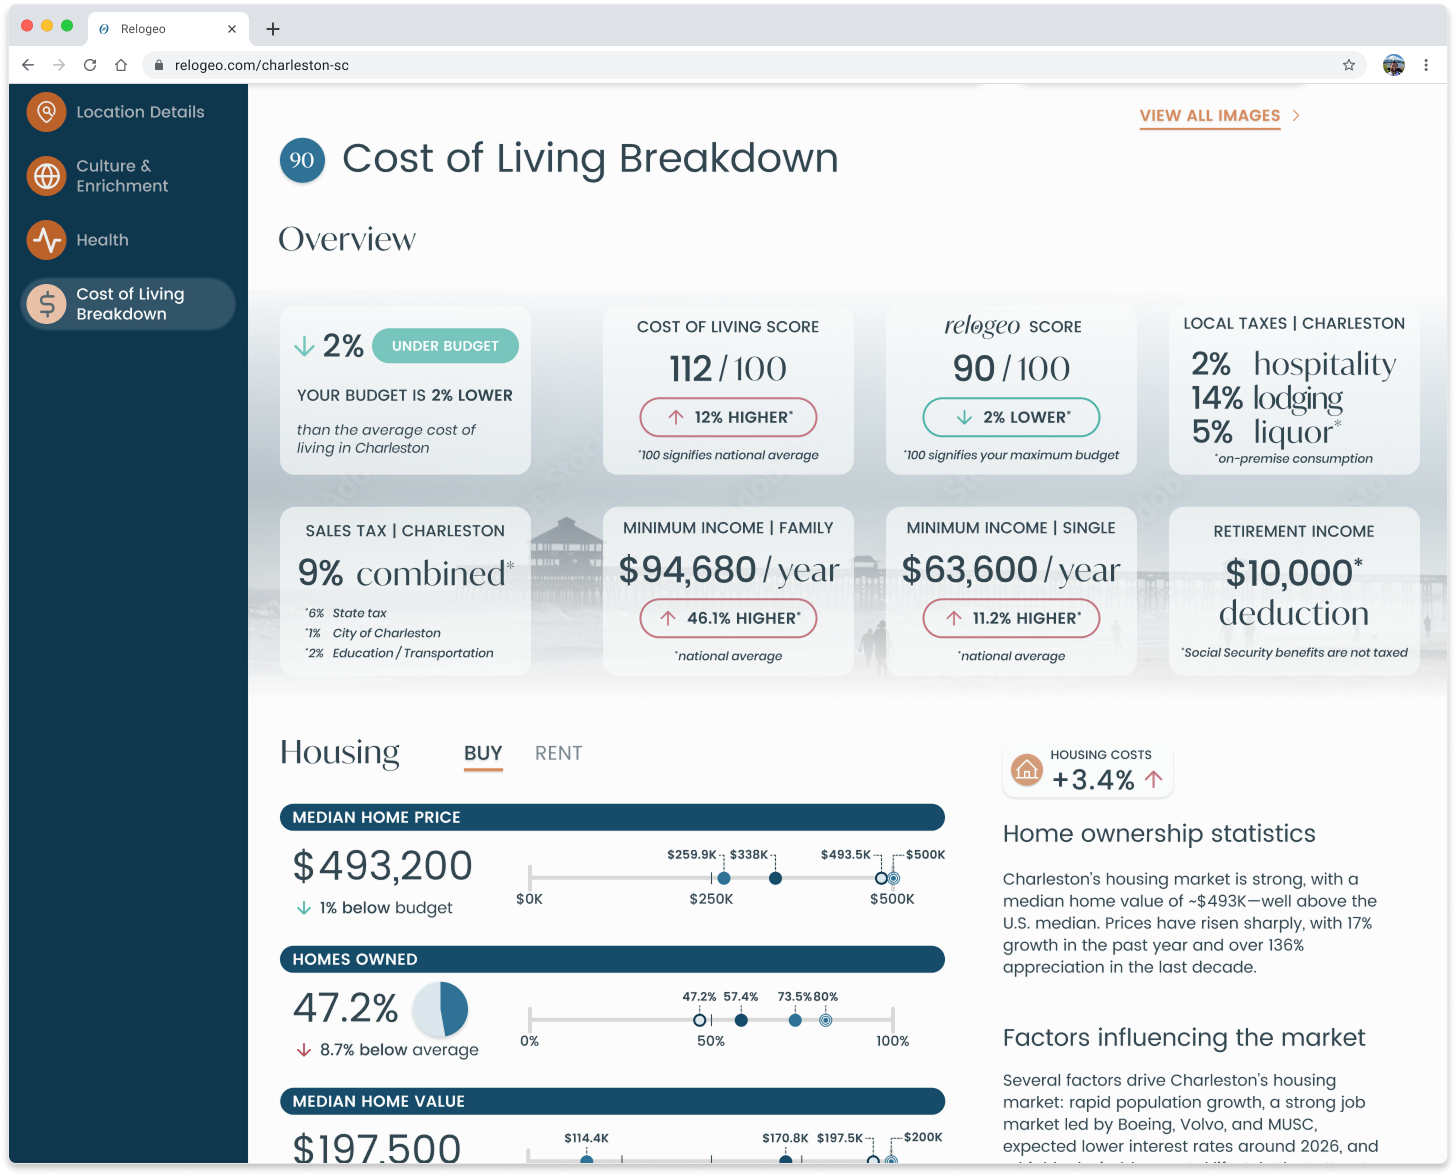Viewport: 1456px width, 1176px height.
Task: Open the browser three-dot menu
Action: tap(1426, 65)
